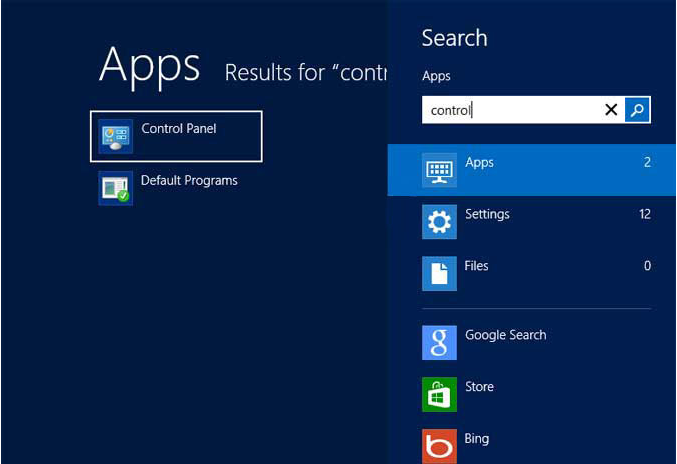
Task: Search with the Bing label
Action: click(477, 439)
